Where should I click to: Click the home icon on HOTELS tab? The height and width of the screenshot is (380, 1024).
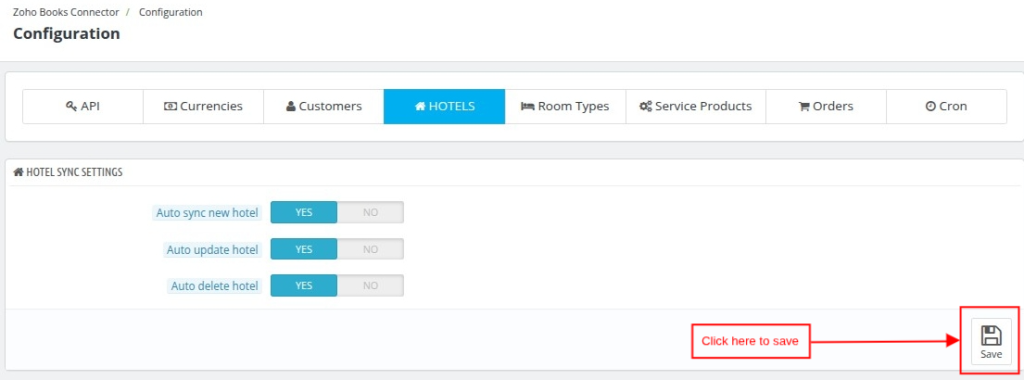pyautogui.click(x=421, y=106)
